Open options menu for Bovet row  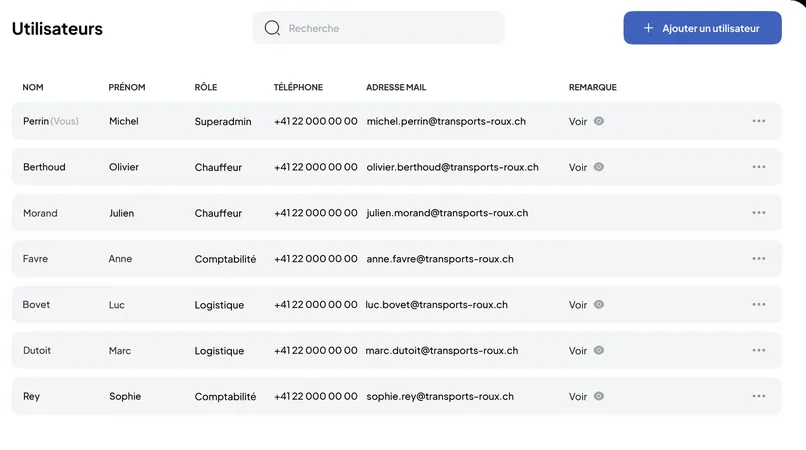[x=759, y=304]
